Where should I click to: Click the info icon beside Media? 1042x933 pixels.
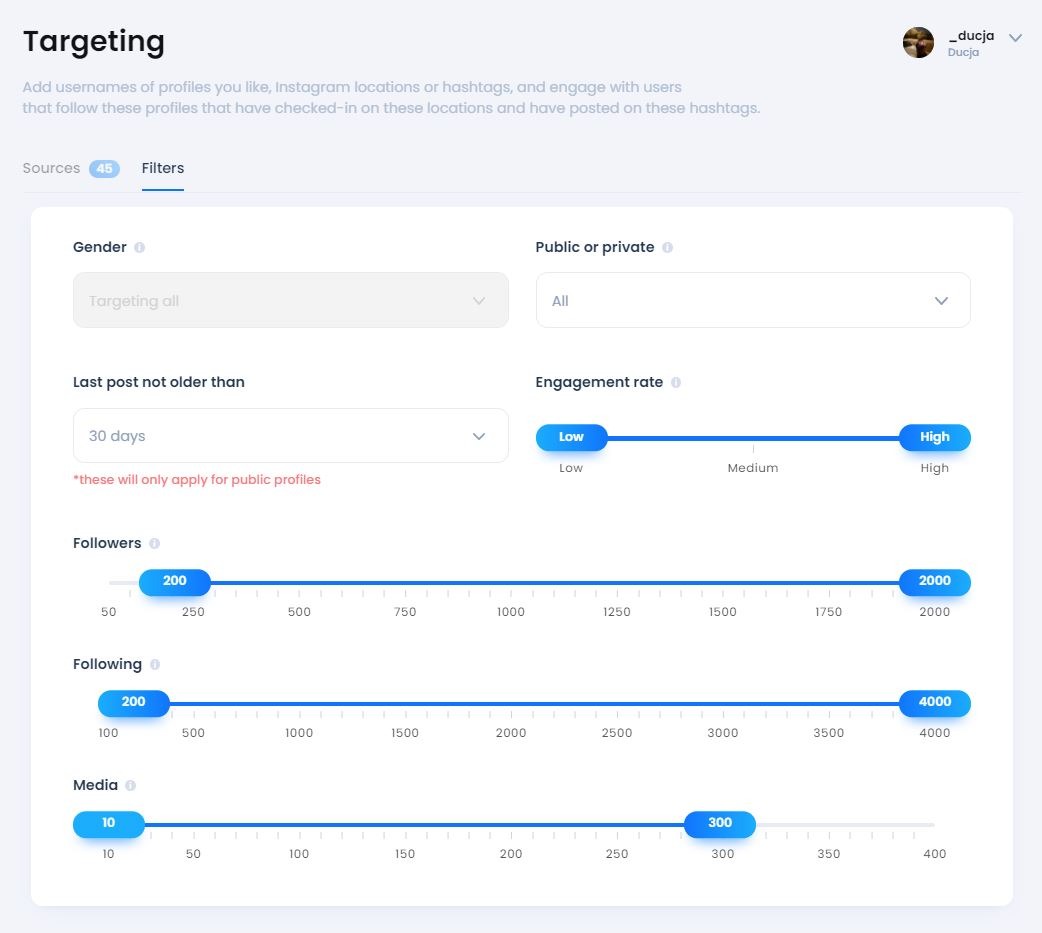click(x=130, y=786)
